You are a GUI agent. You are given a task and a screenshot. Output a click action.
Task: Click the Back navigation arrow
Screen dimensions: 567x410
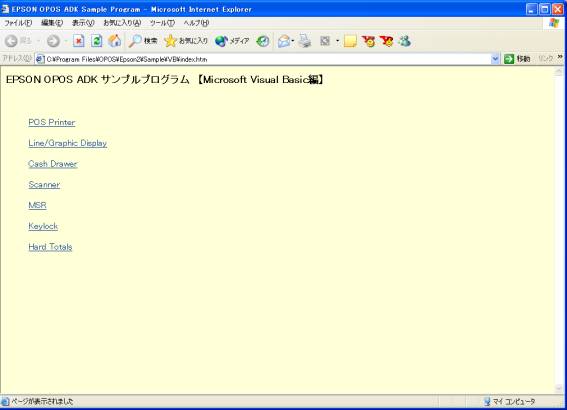[x=11, y=41]
